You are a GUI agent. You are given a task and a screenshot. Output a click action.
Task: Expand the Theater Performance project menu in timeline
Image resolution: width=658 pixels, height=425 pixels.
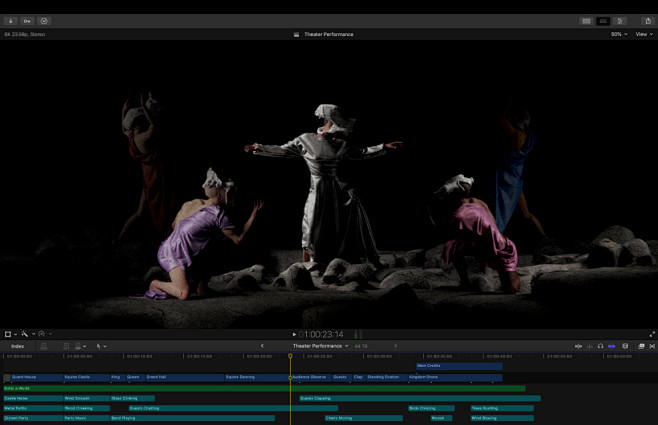coord(320,346)
